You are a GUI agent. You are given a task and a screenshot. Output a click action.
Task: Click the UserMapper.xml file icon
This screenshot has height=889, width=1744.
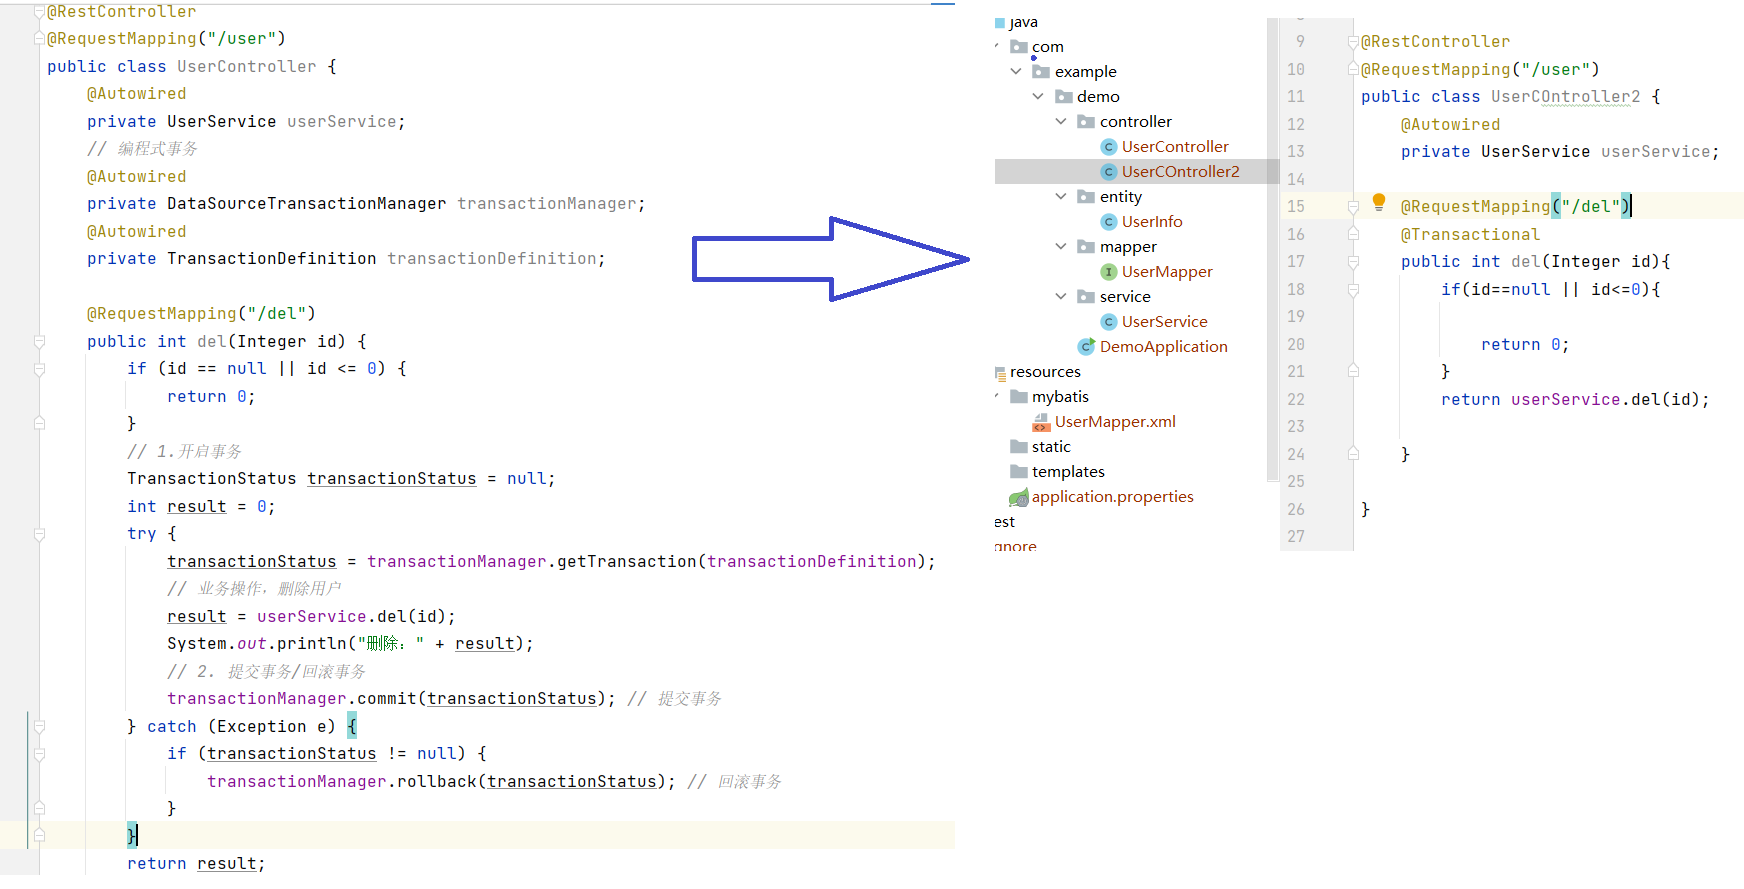[x=1041, y=422]
